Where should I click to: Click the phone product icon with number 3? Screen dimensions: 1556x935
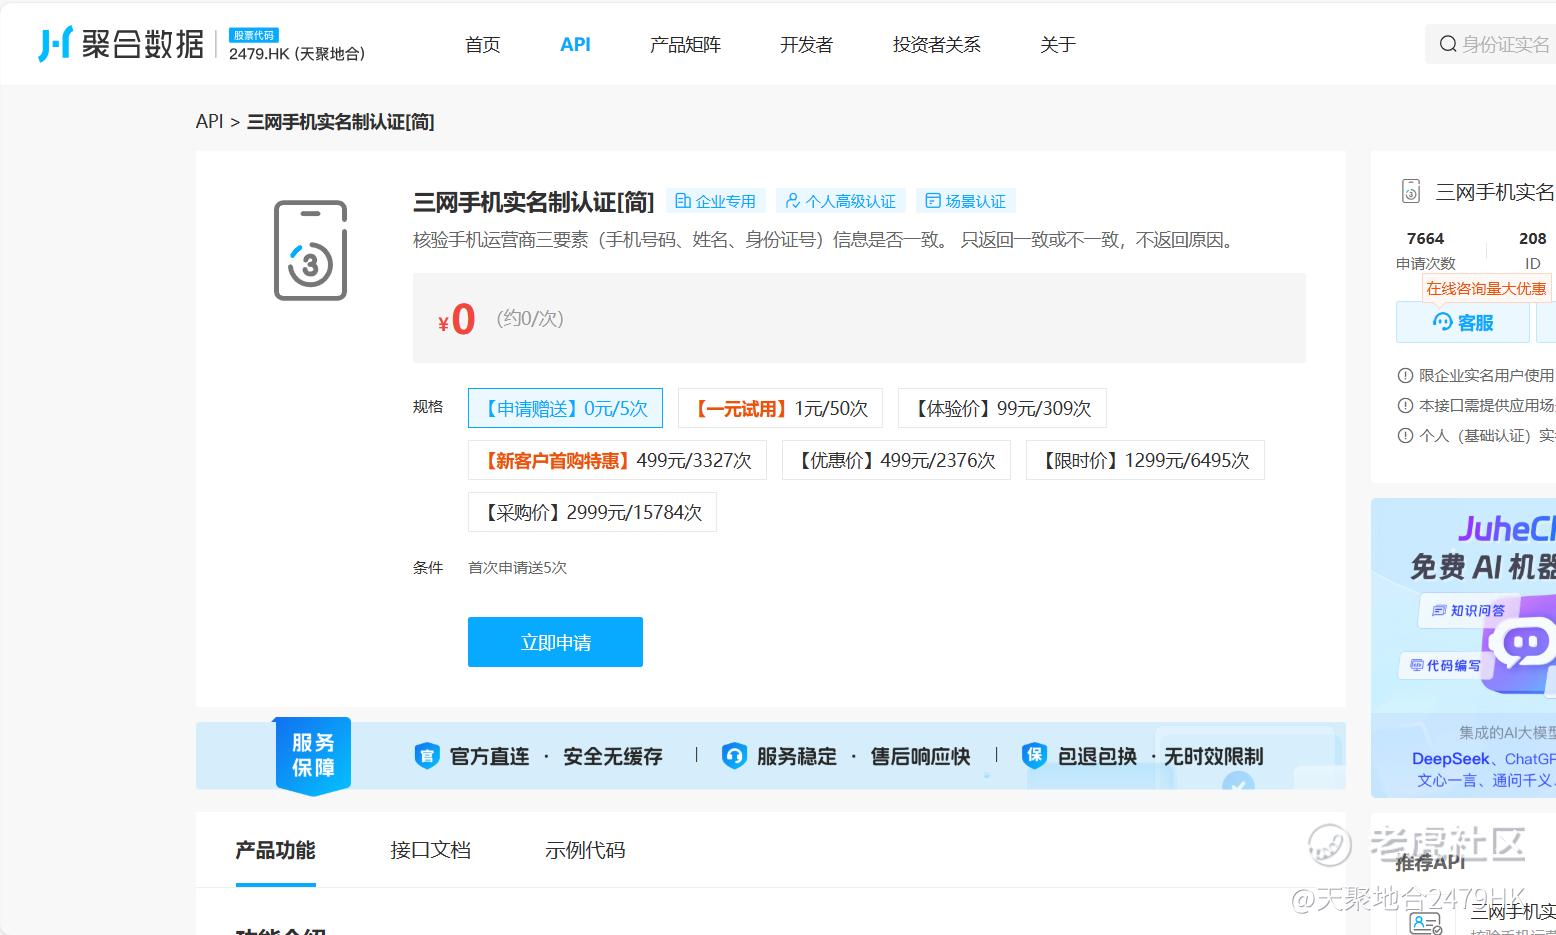coord(310,250)
